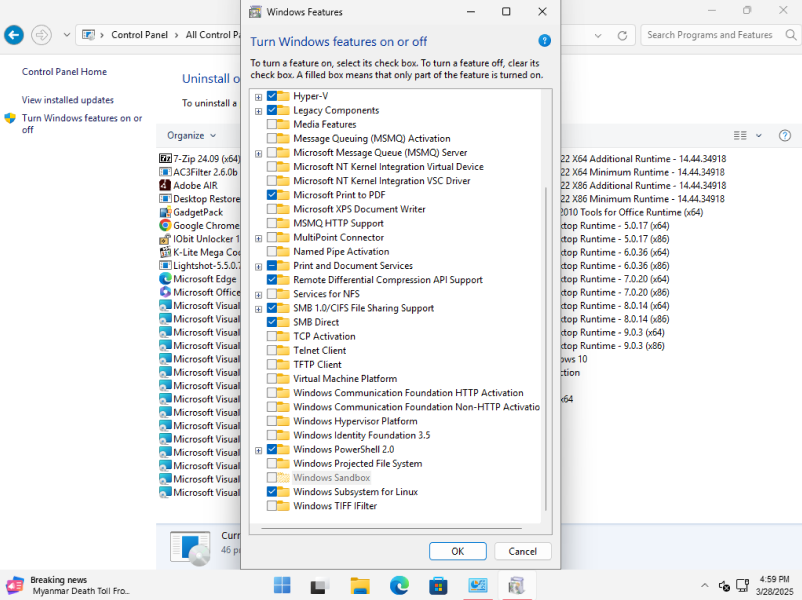The height and width of the screenshot is (600, 802).
Task: Expand Print and Document Services
Action: pyautogui.click(x=258, y=266)
